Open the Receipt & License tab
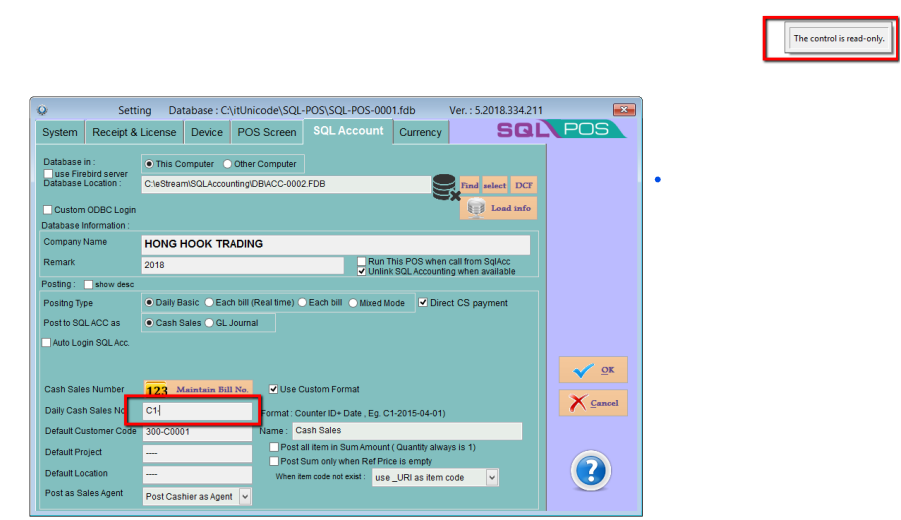Image resolution: width=901 pixels, height=520 pixels. pyautogui.click(x=134, y=132)
